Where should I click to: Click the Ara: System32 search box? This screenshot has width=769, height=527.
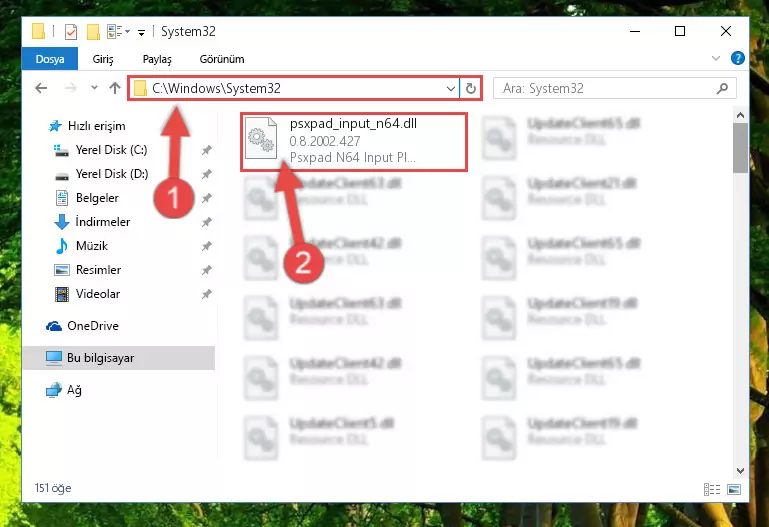coord(615,88)
